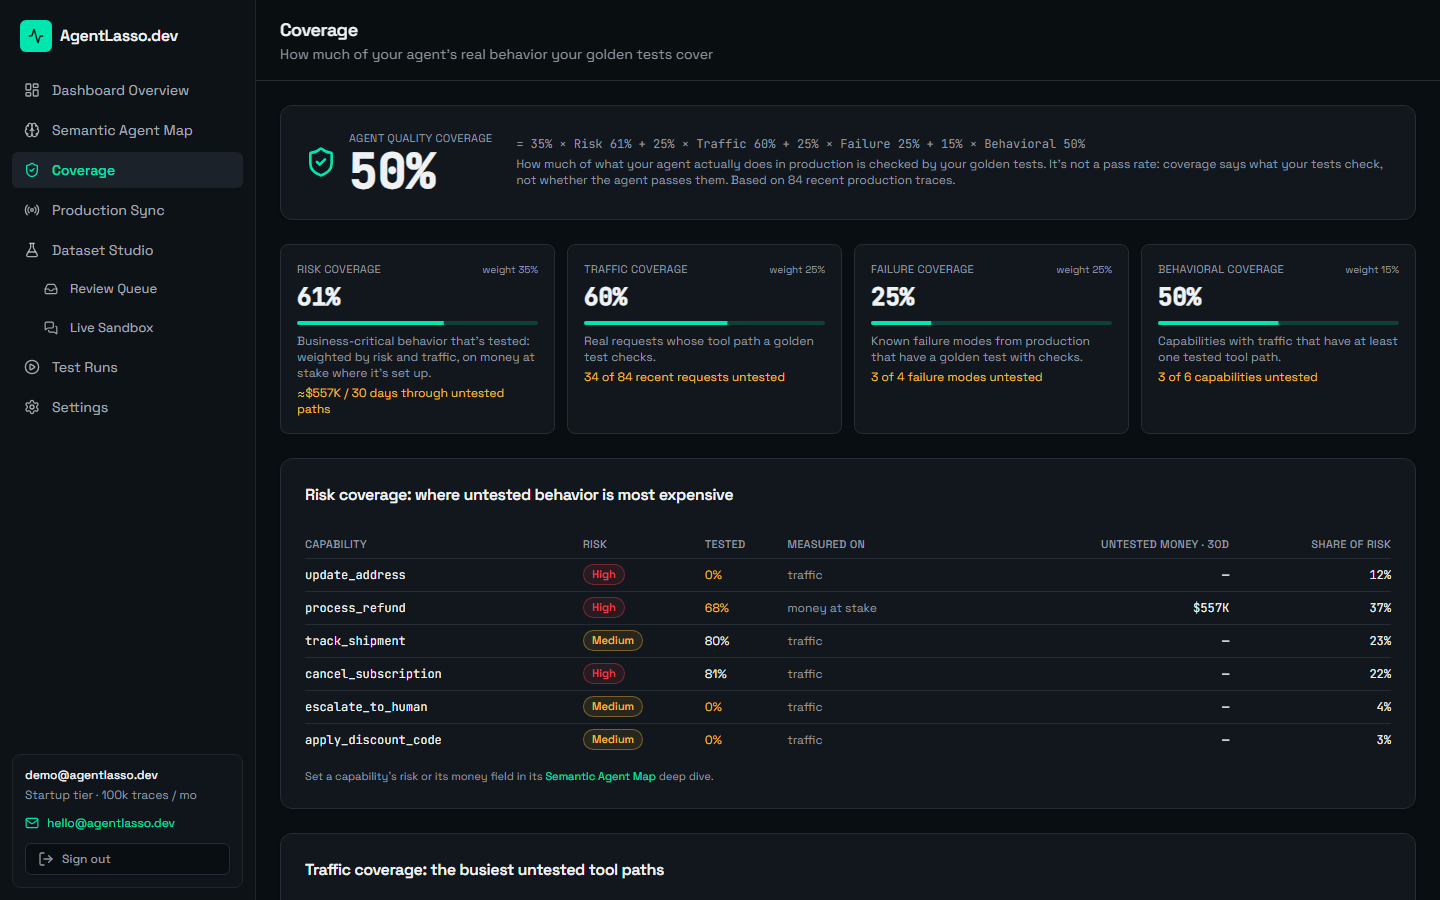Click the Review Queue inbox icon

(x=51, y=289)
